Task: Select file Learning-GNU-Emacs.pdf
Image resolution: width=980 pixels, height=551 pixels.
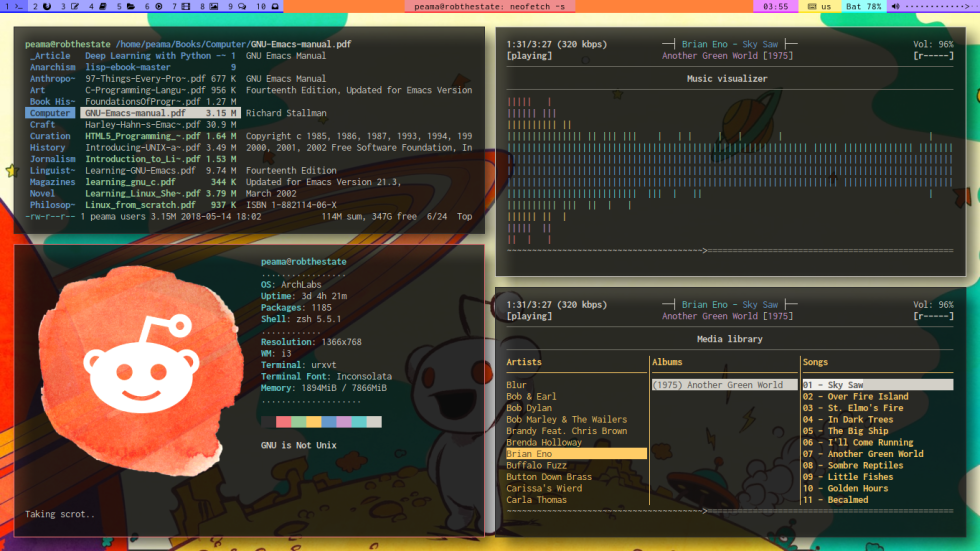Action: click(x=140, y=171)
